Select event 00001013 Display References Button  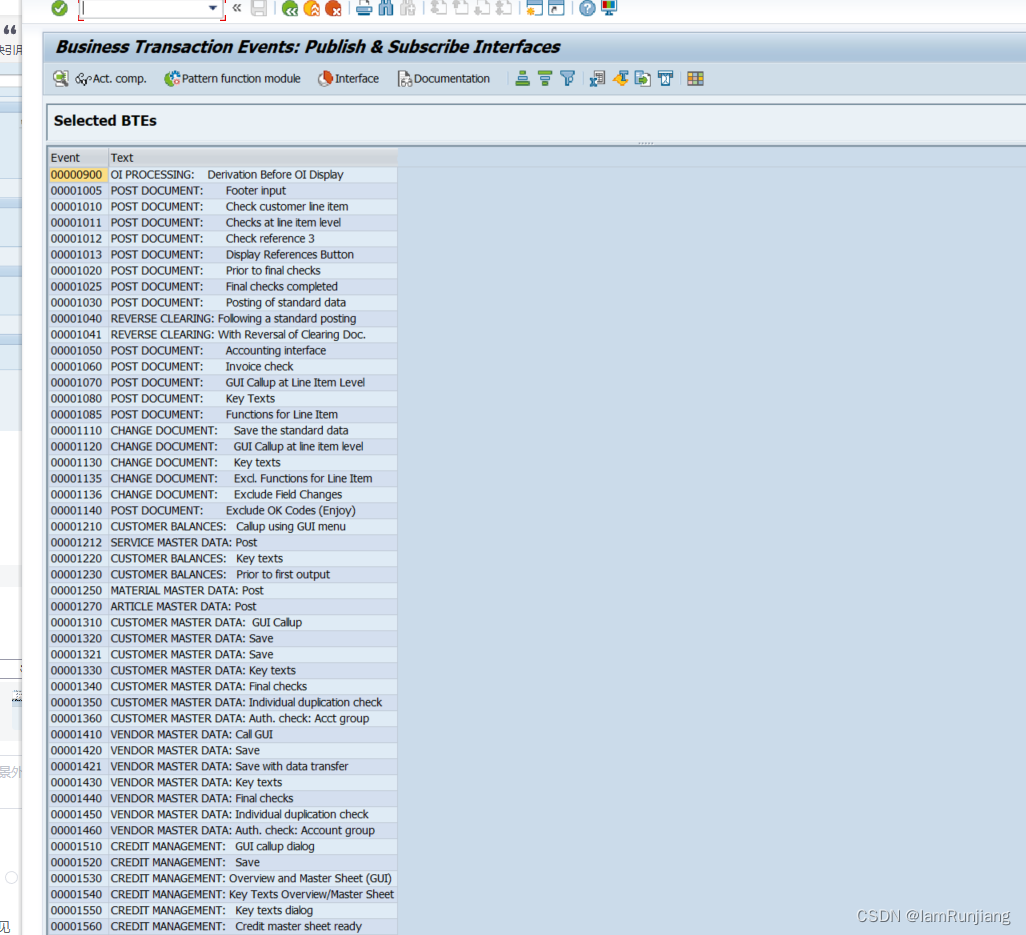pos(222,255)
